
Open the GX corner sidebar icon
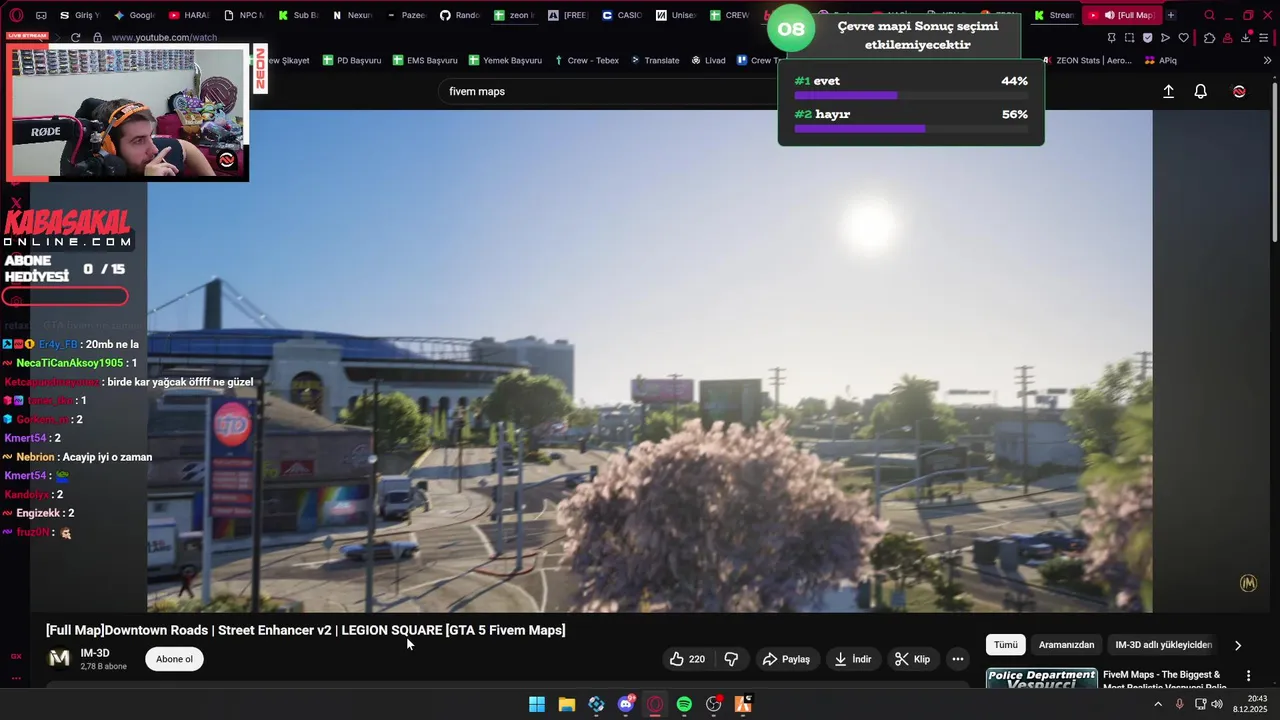[16, 656]
